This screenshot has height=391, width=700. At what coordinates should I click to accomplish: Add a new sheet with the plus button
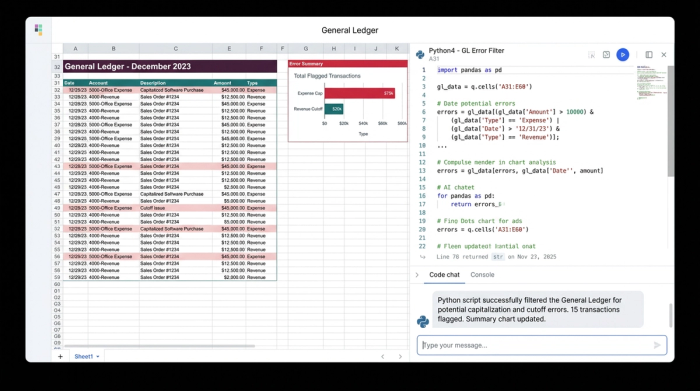pos(60,356)
